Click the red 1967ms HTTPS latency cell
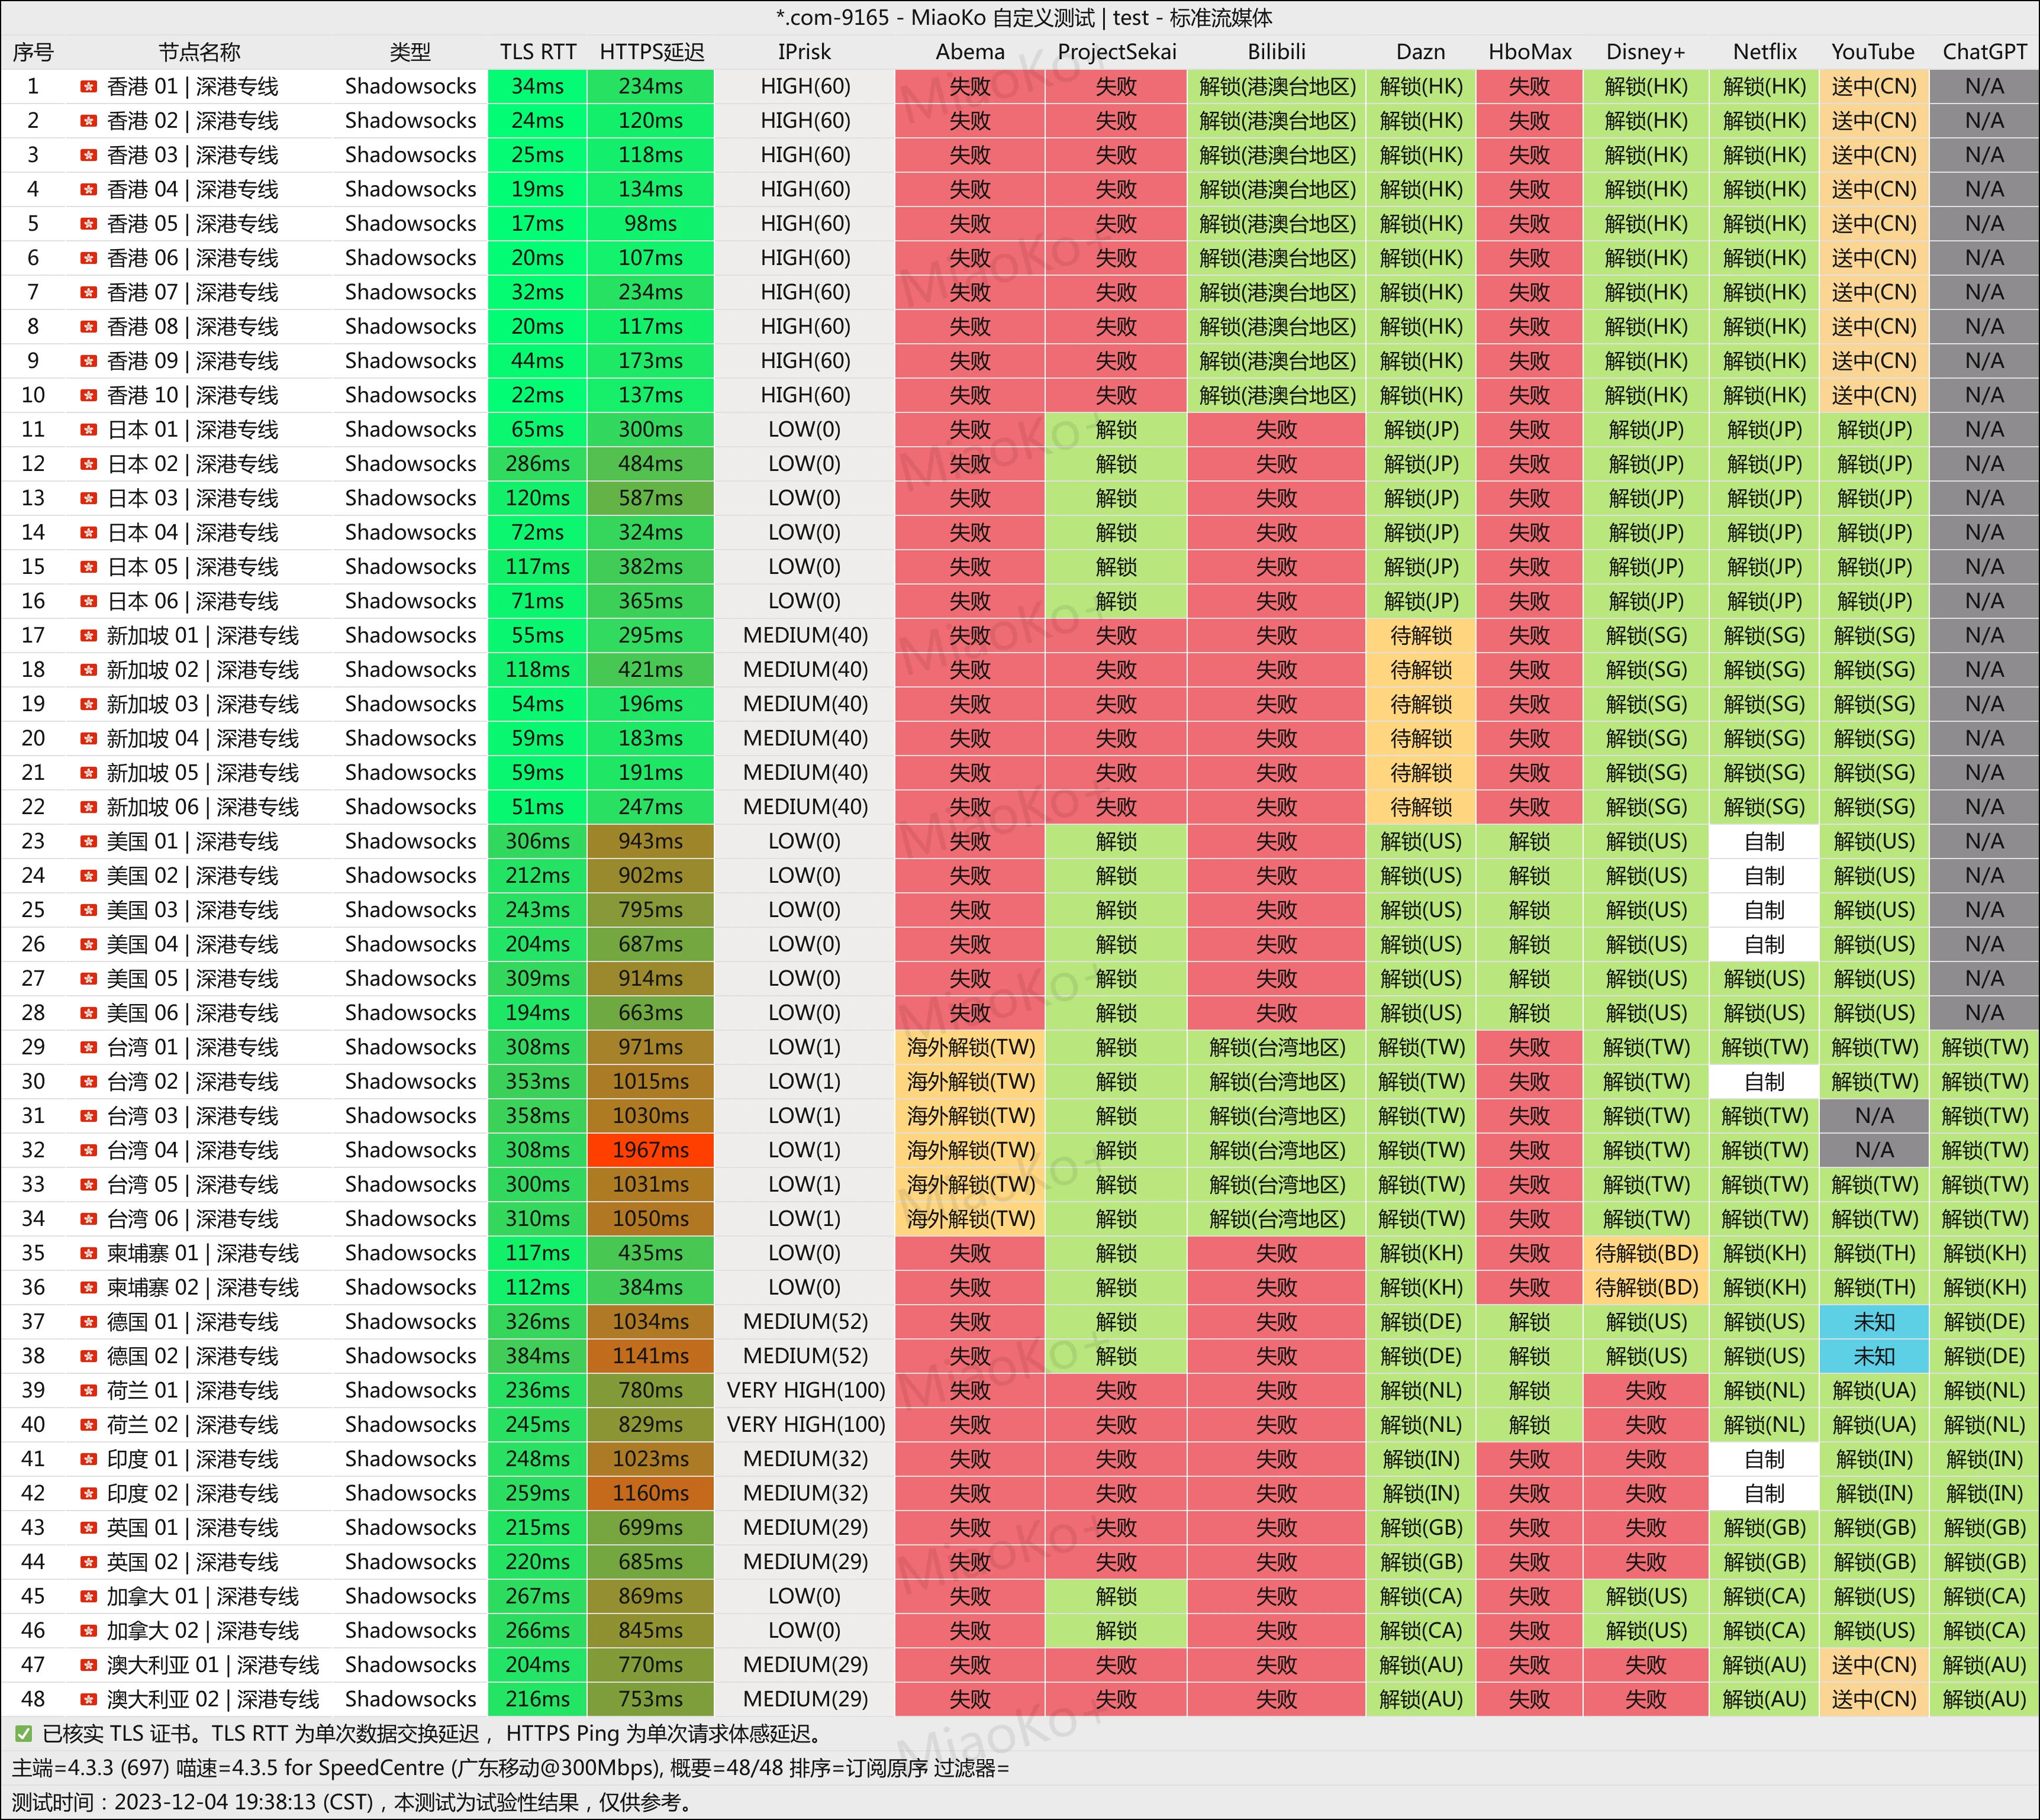Image resolution: width=2040 pixels, height=1820 pixels. tap(651, 1150)
